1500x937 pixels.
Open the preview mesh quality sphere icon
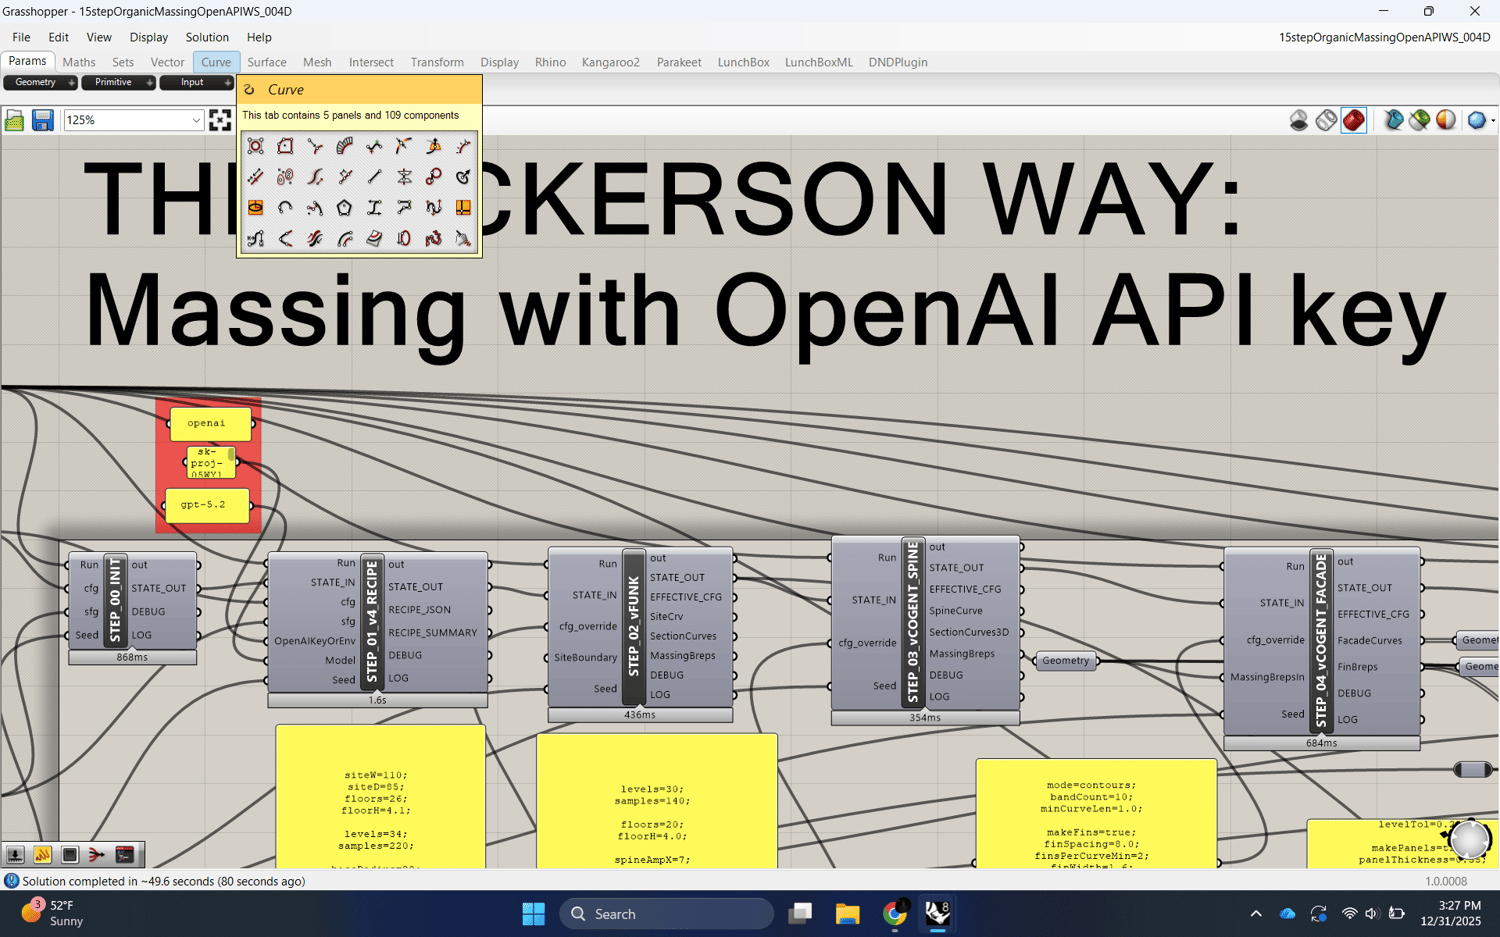pyautogui.click(x=1446, y=120)
